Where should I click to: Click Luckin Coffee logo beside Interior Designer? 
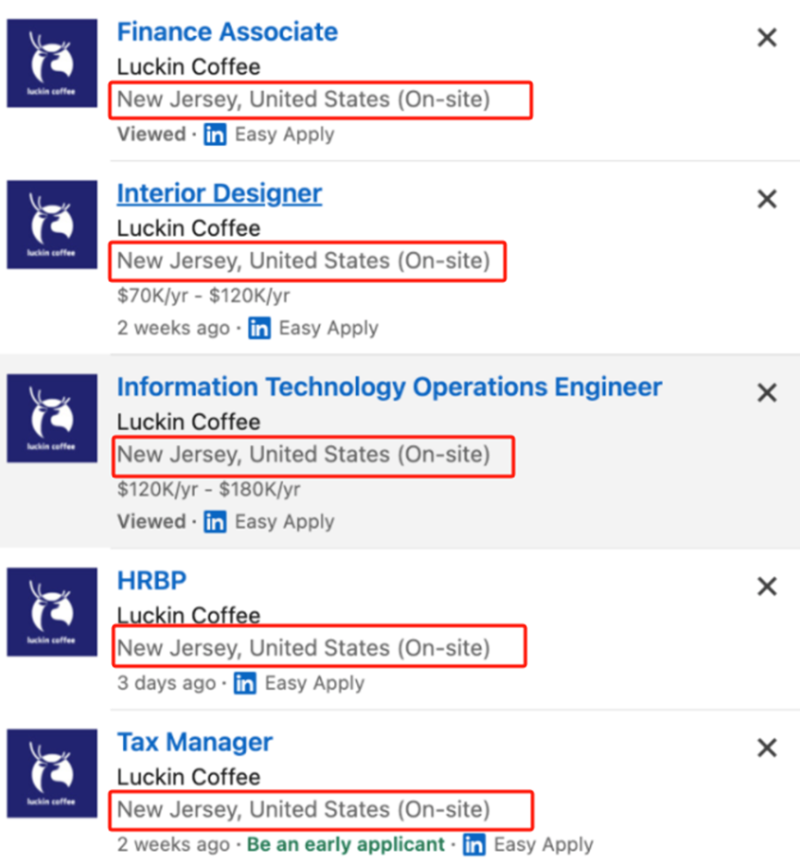coord(51,225)
